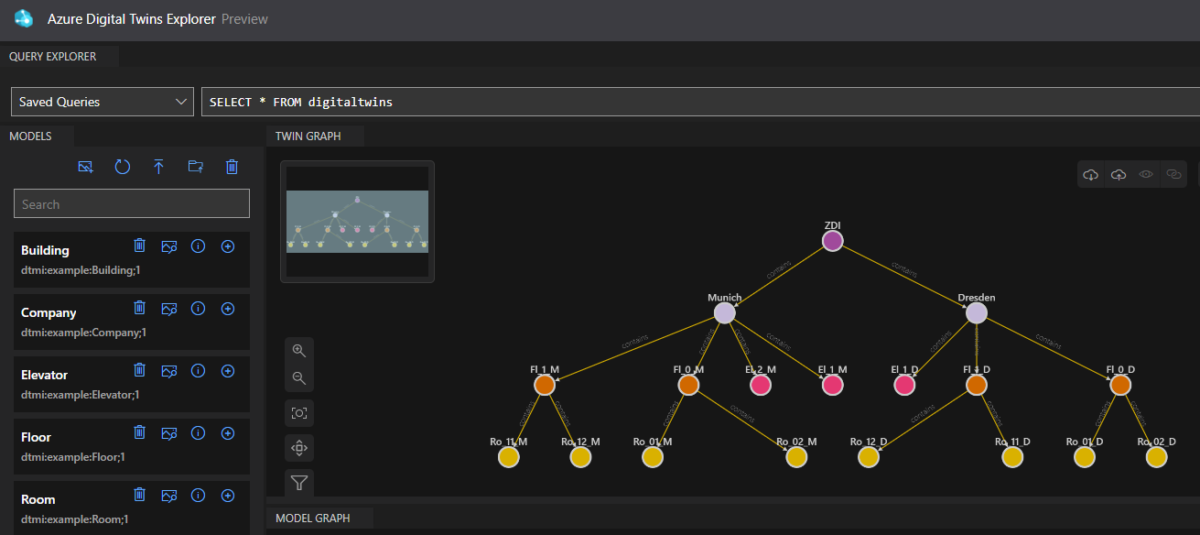
Task: Delete the Building model
Action: 140,246
